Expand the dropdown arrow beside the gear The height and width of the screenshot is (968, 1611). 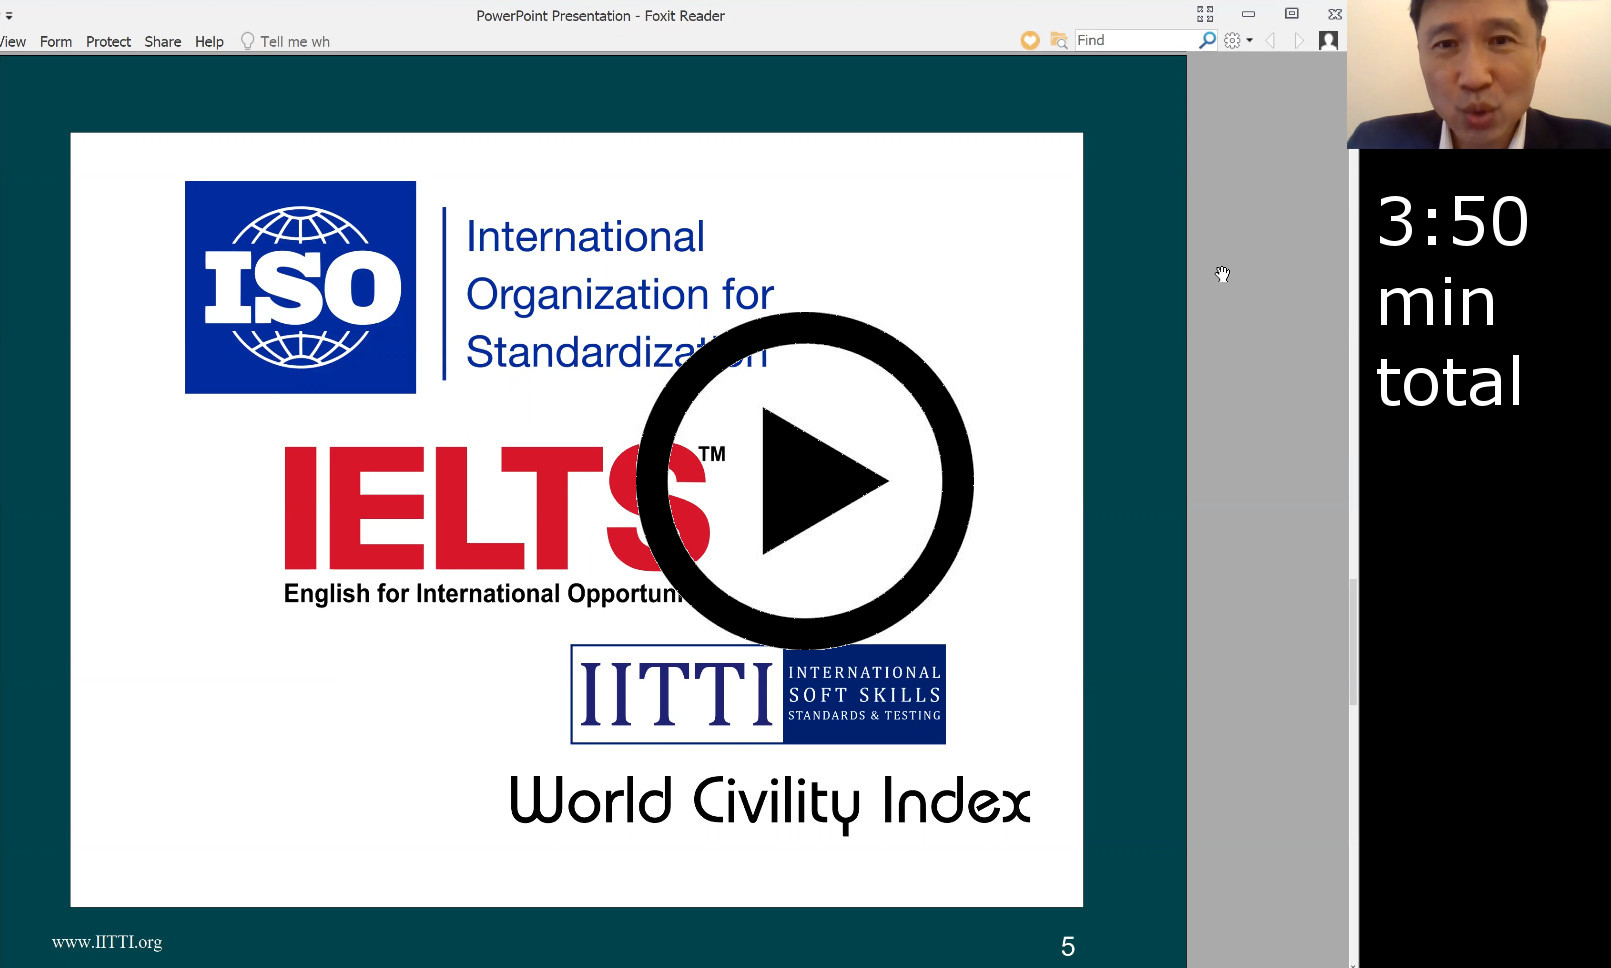(x=1249, y=41)
